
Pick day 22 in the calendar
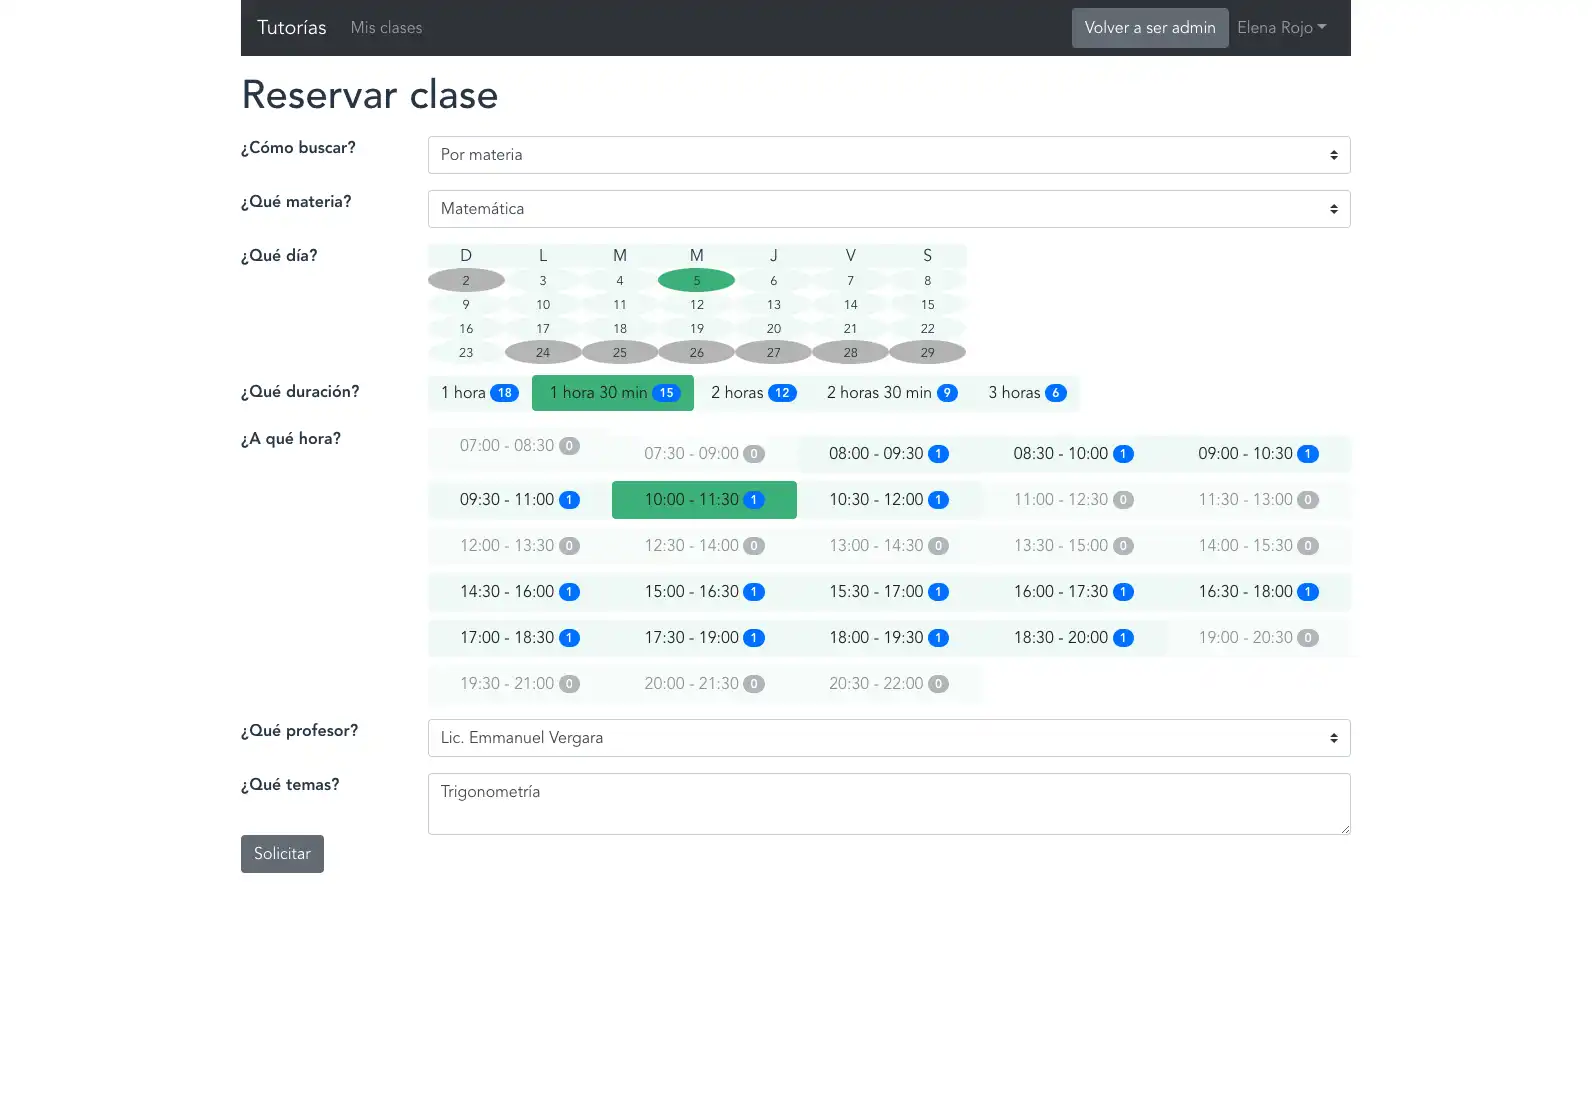[928, 328]
